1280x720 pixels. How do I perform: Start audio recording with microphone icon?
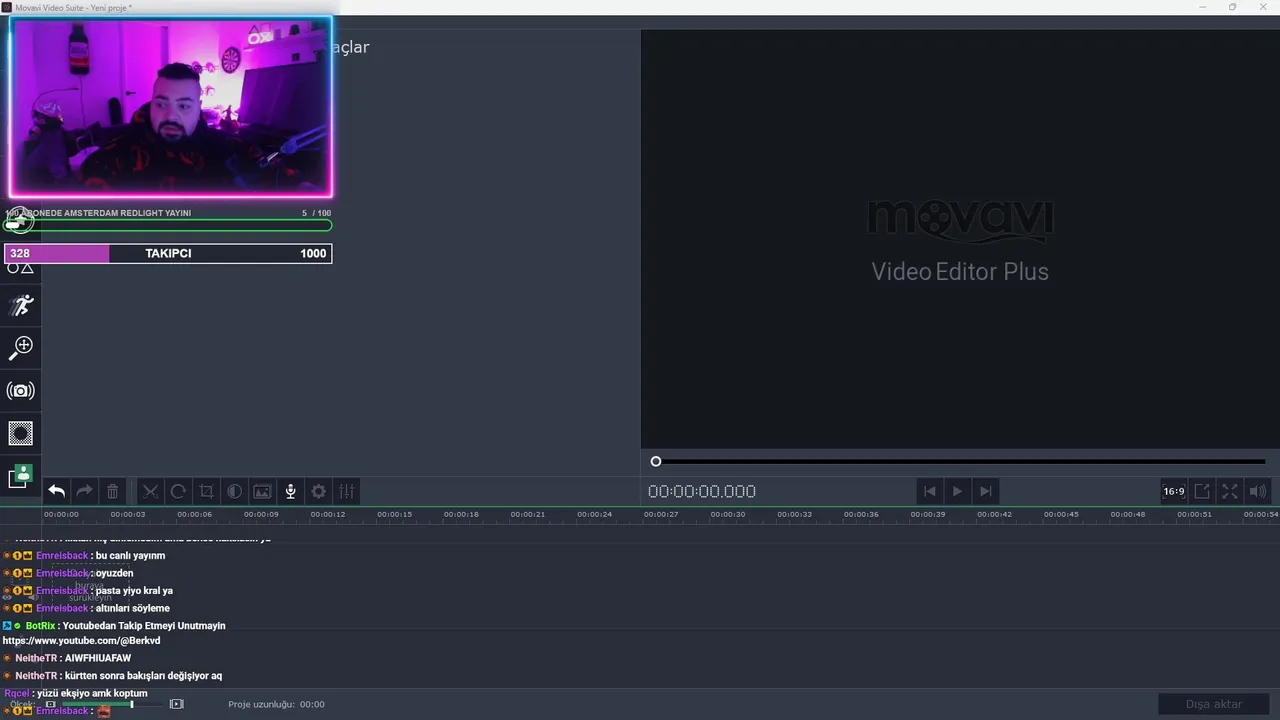pos(290,491)
